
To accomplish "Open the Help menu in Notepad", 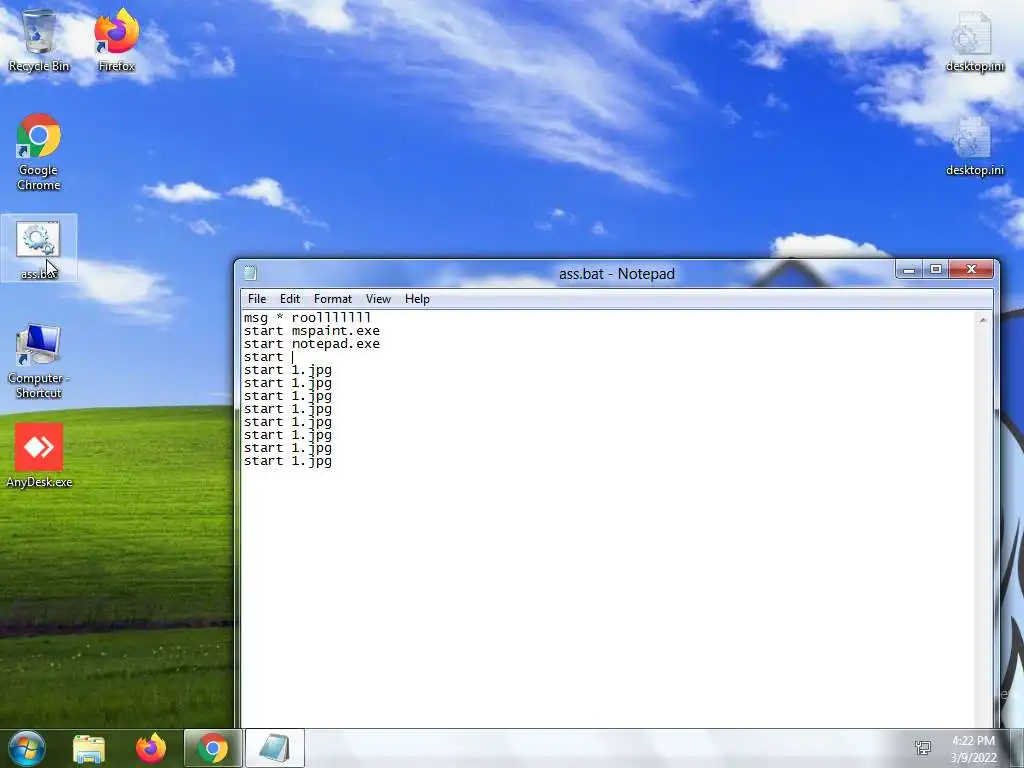I will [417, 299].
